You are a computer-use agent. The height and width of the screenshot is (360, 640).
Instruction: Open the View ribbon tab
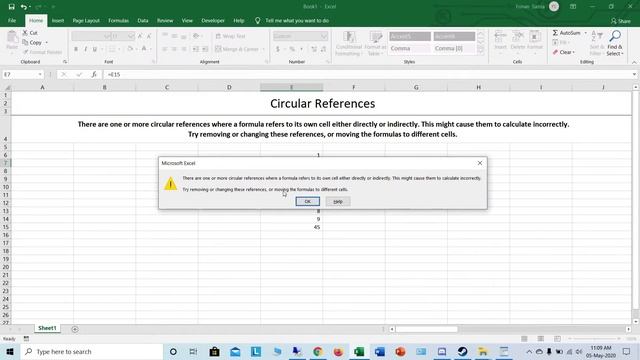click(x=187, y=20)
